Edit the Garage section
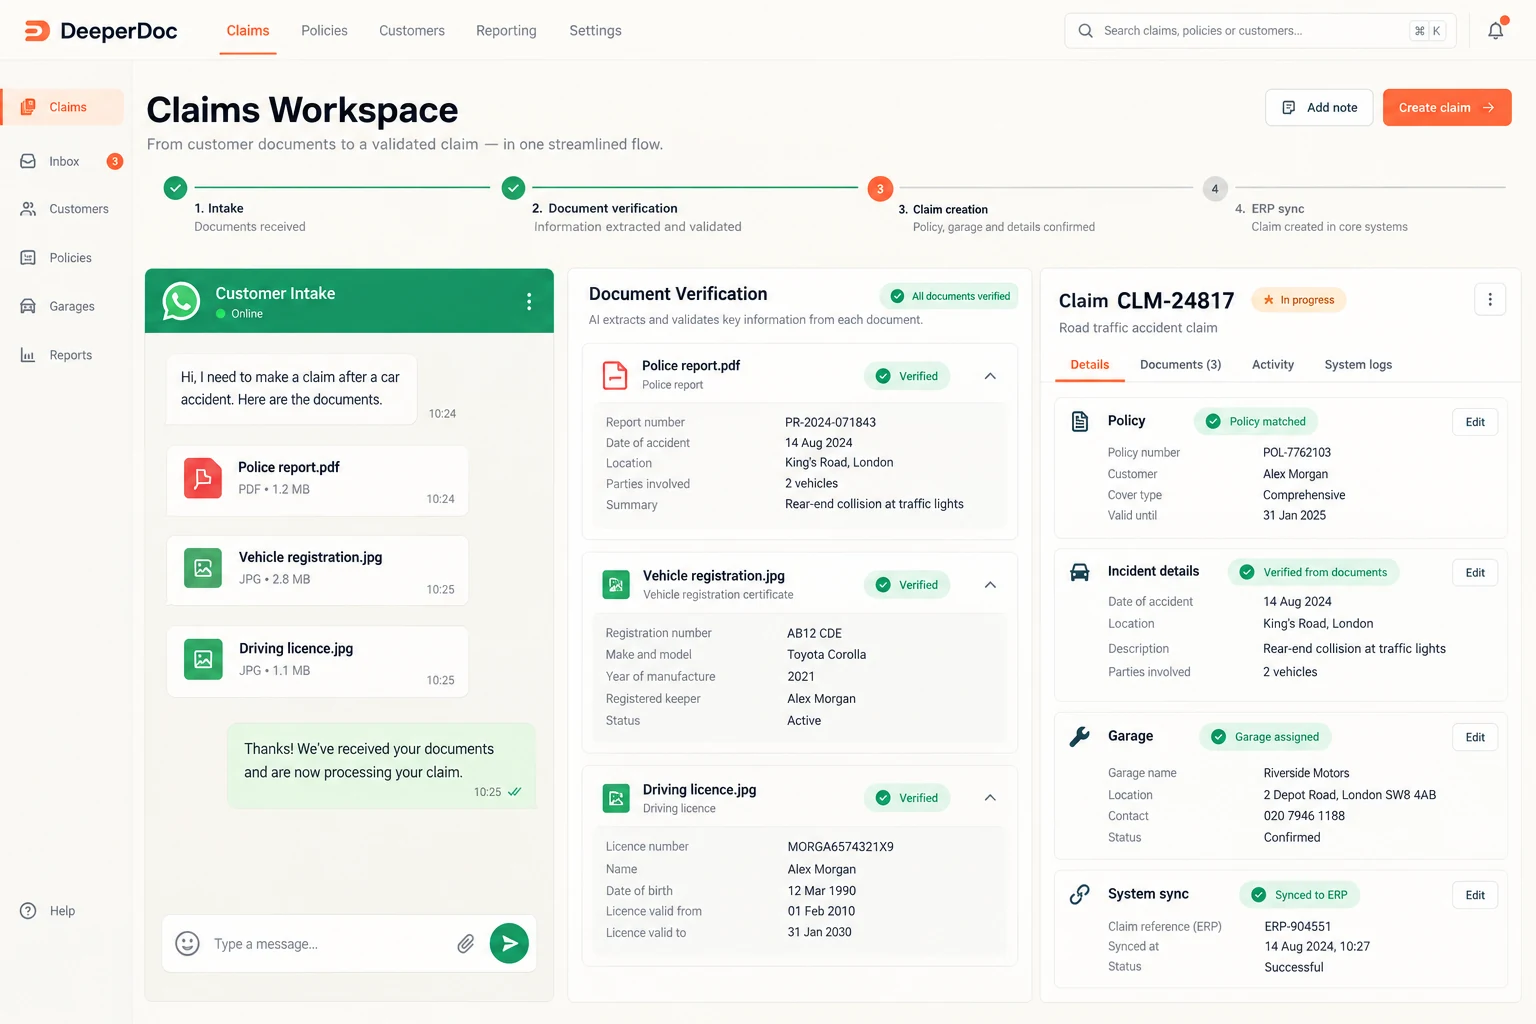This screenshot has height=1024, width=1536. click(1475, 737)
